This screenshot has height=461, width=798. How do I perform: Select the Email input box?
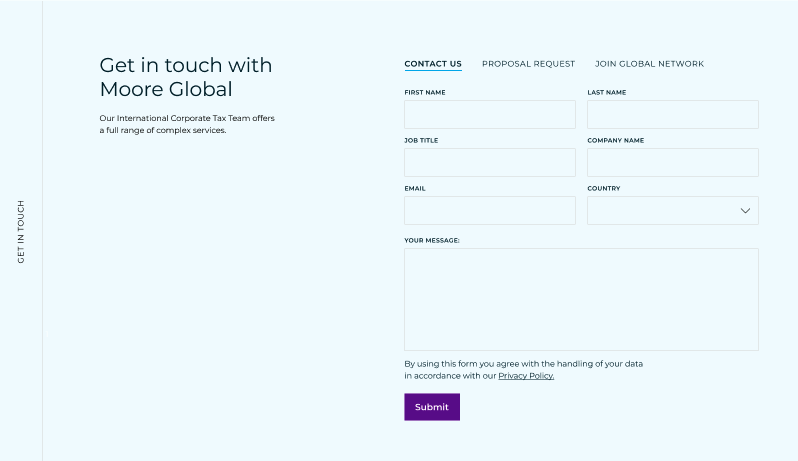(x=490, y=211)
